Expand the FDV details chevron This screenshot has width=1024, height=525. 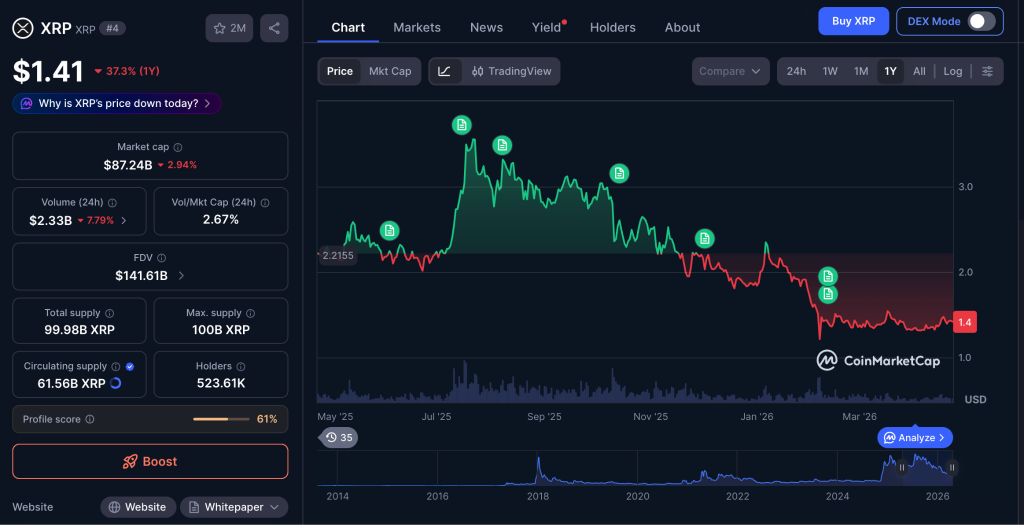coord(181,276)
